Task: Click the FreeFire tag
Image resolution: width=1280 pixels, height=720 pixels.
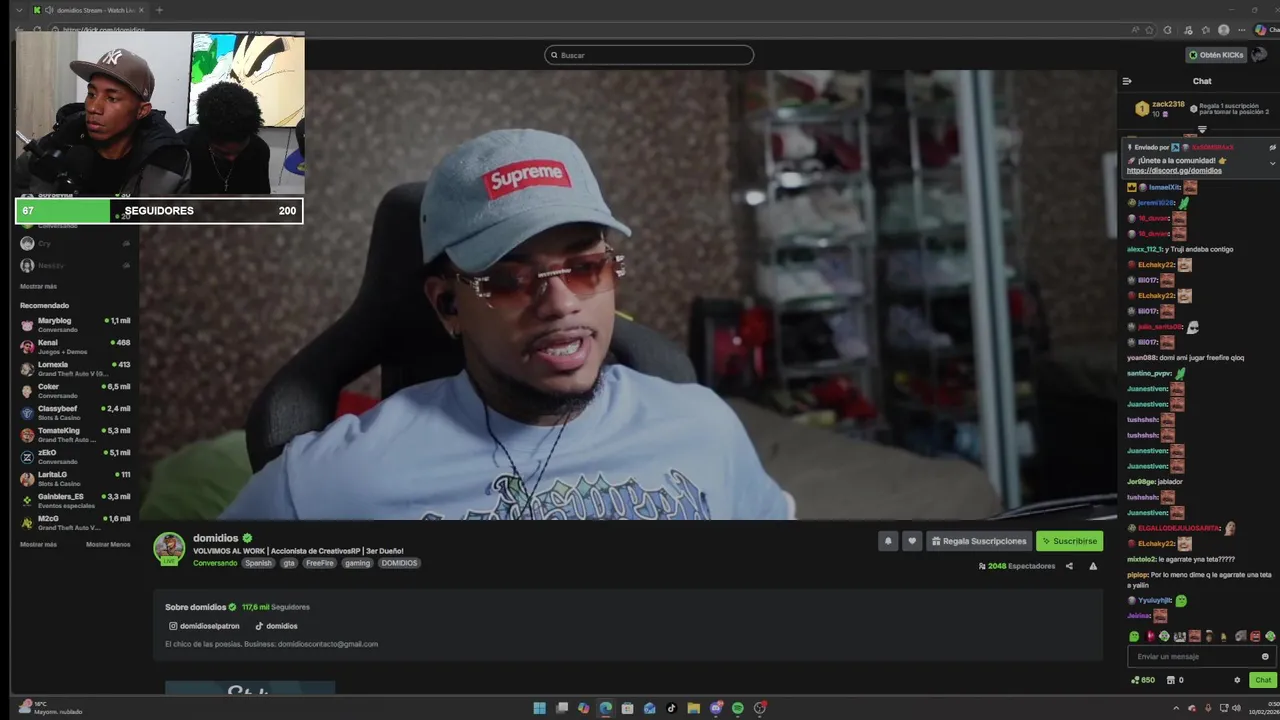Action: (320, 563)
